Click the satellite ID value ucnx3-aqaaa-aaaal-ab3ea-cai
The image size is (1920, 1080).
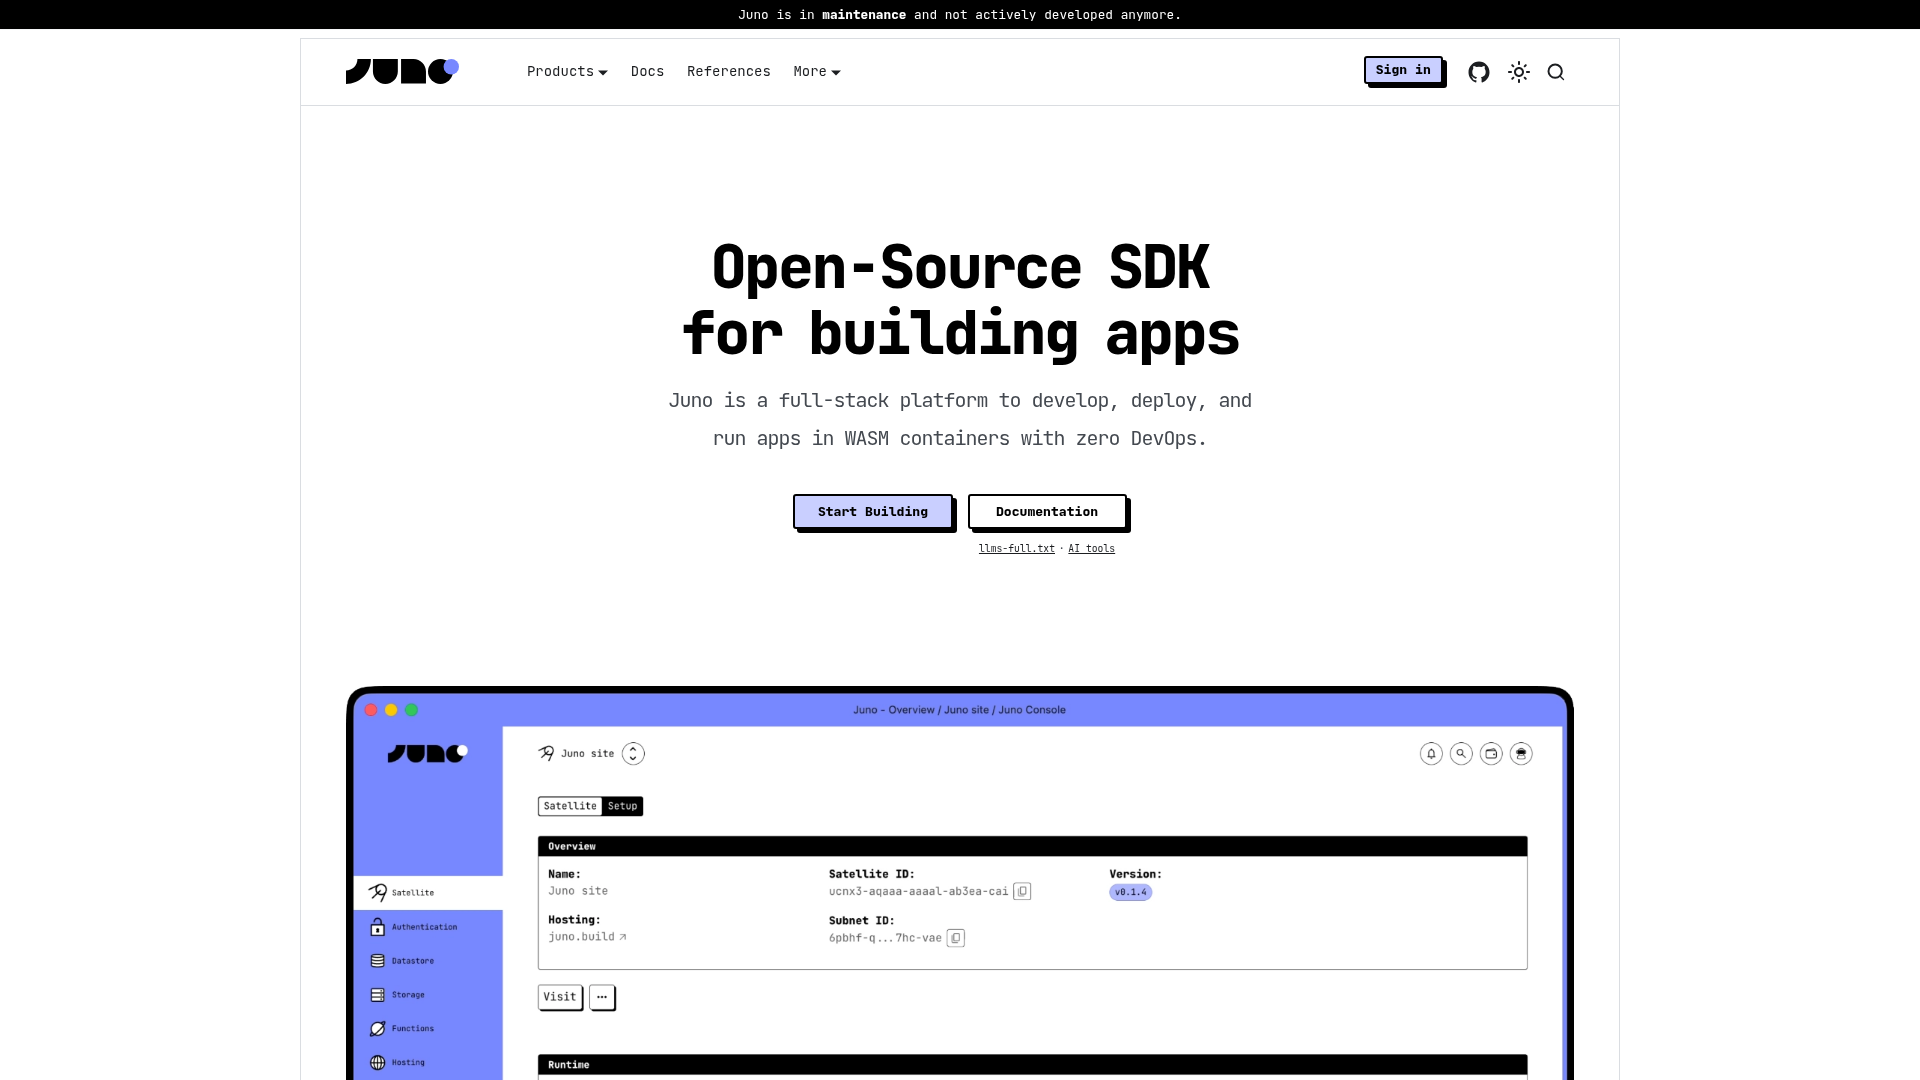pyautogui.click(x=918, y=891)
